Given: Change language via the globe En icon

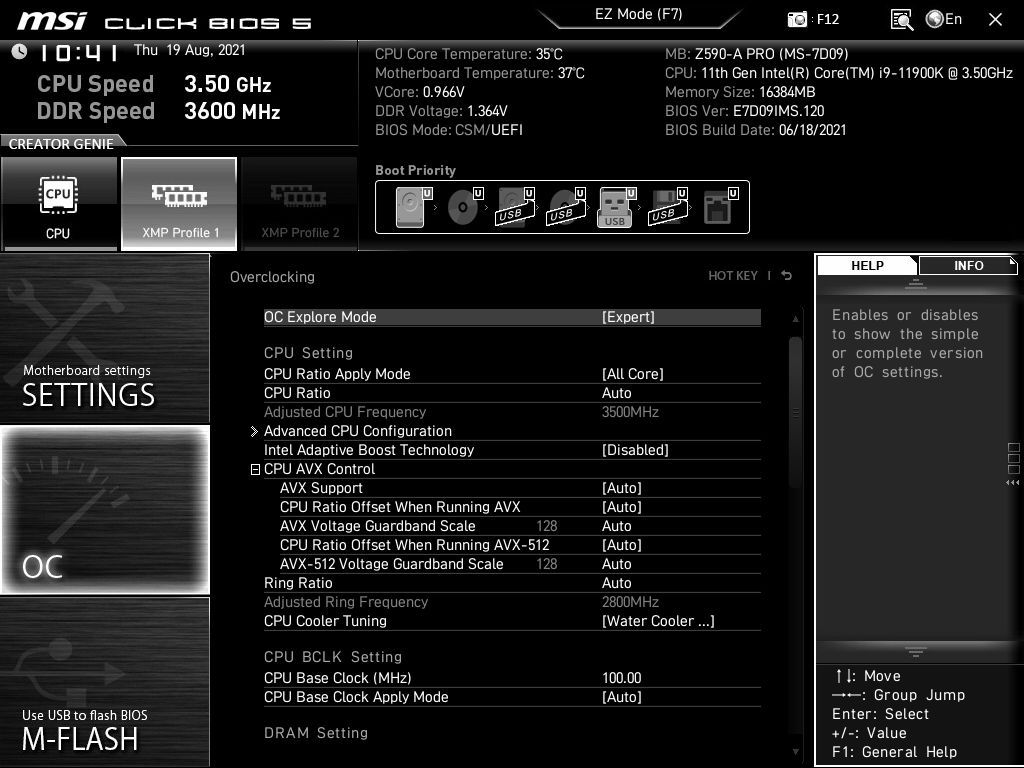Looking at the screenshot, I should point(944,19).
